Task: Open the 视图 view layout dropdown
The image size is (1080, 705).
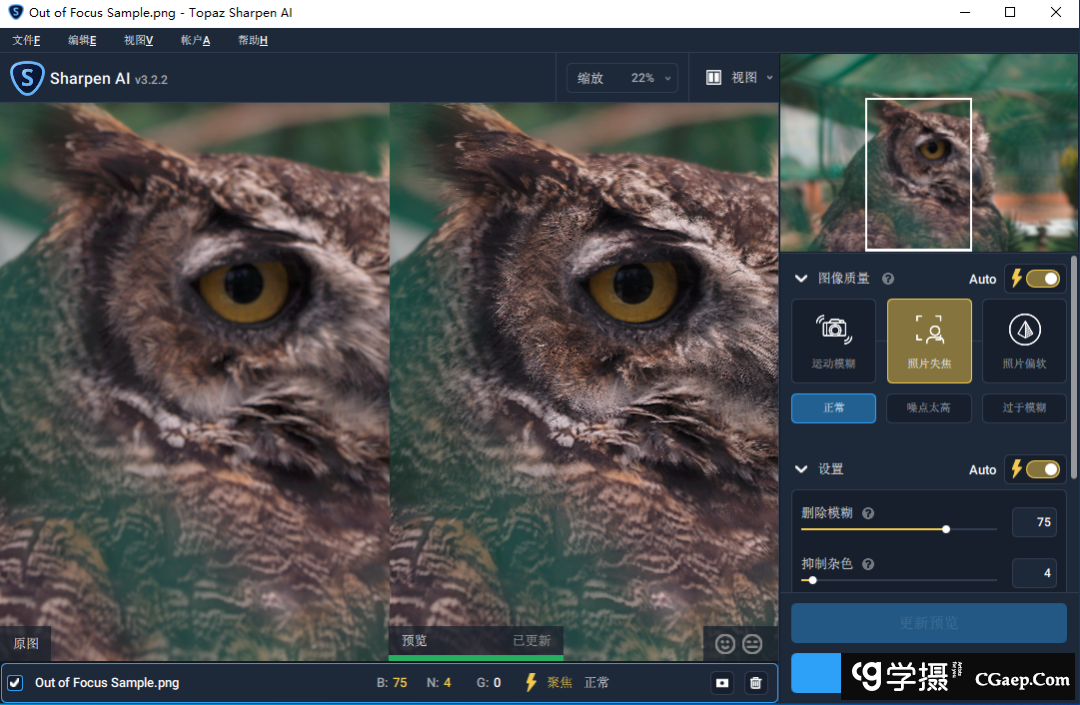Action: coord(741,78)
